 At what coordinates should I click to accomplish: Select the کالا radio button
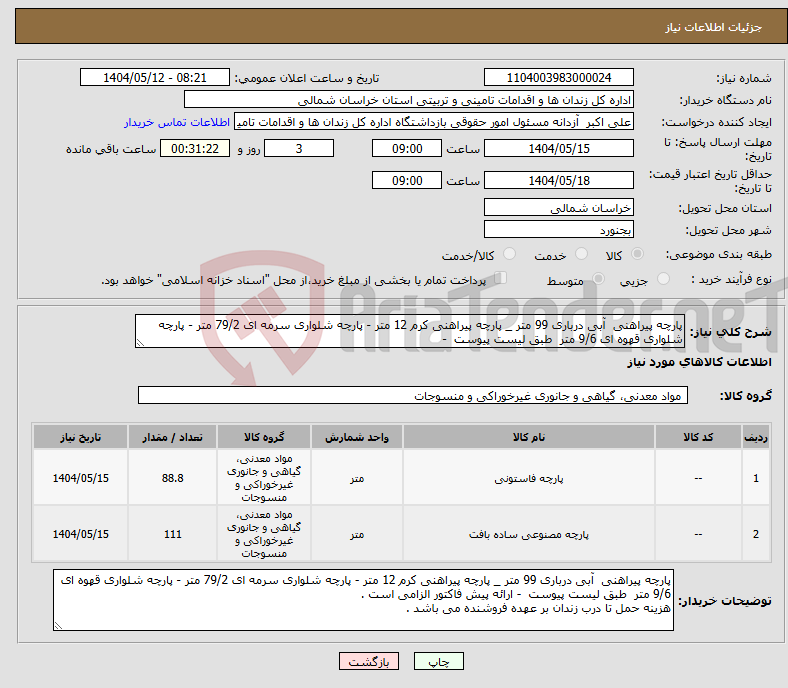(x=637, y=254)
